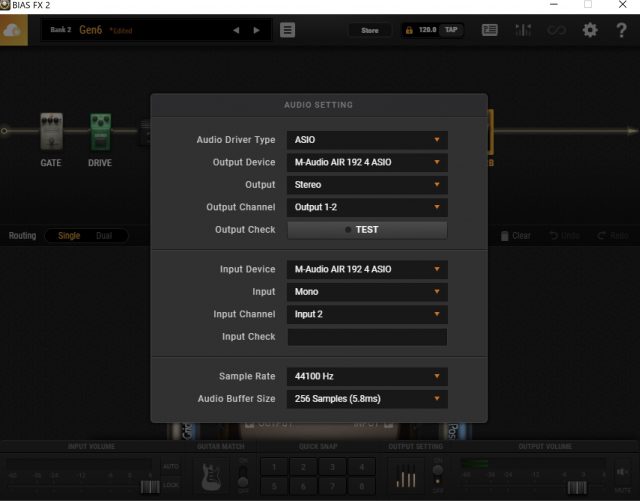This screenshot has width=640, height=501.
Task: Click the TEST output check button
Action: 367,230
